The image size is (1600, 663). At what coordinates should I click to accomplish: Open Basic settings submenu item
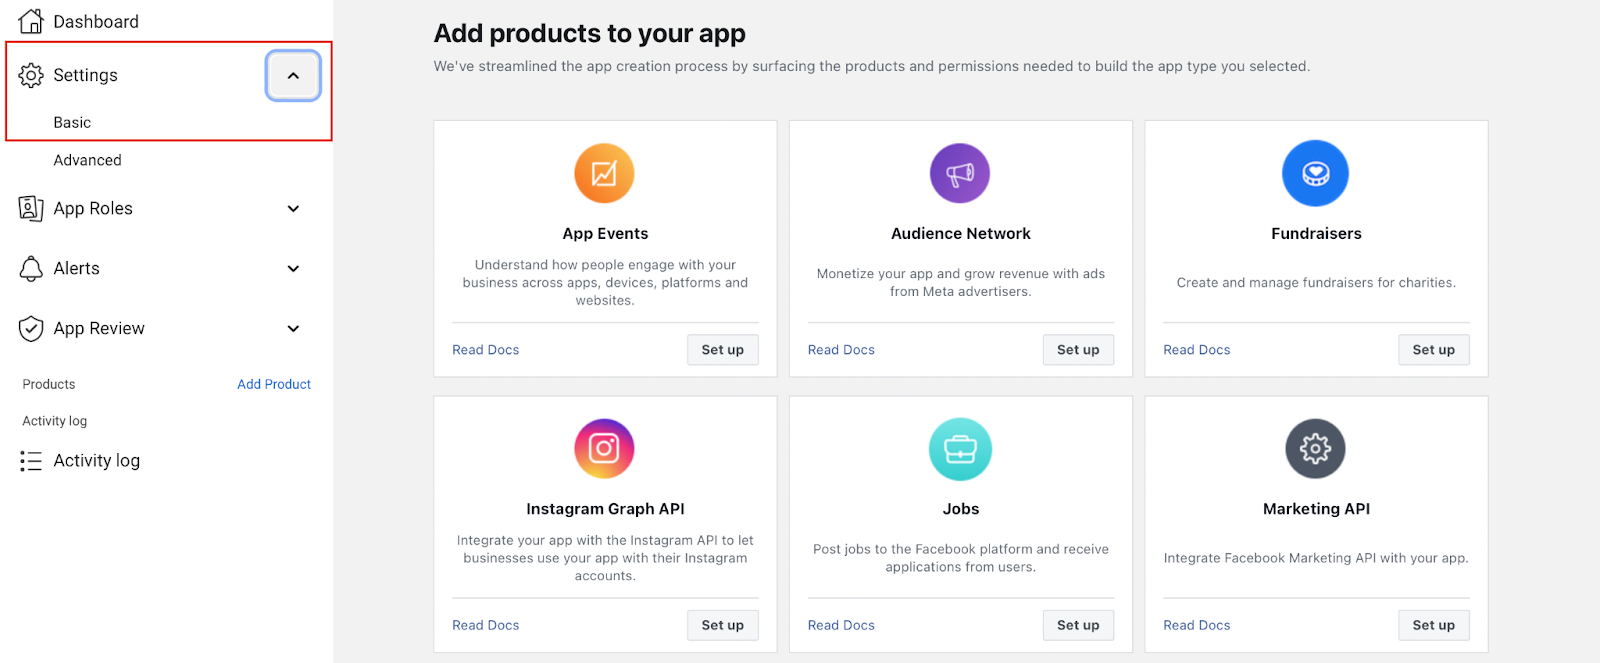[72, 122]
